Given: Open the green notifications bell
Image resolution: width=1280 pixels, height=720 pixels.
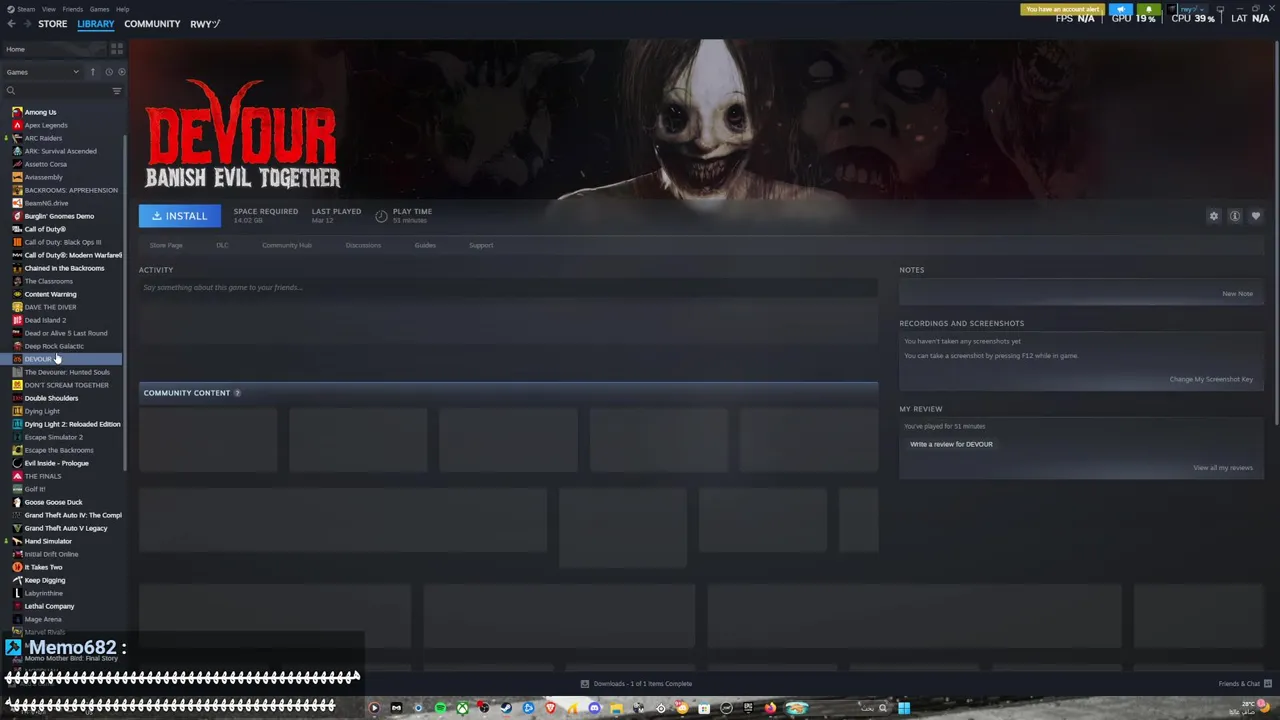Looking at the screenshot, I should click(x=1149, y=9).
